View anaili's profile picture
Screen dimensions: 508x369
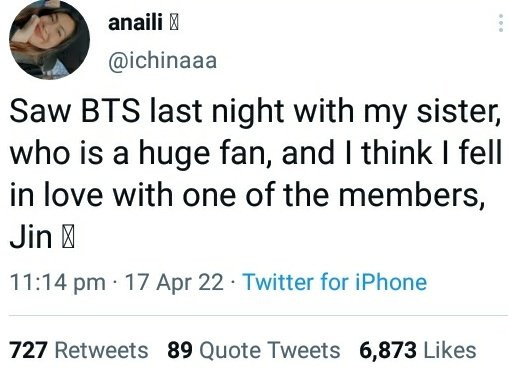[x=49, y=39]
